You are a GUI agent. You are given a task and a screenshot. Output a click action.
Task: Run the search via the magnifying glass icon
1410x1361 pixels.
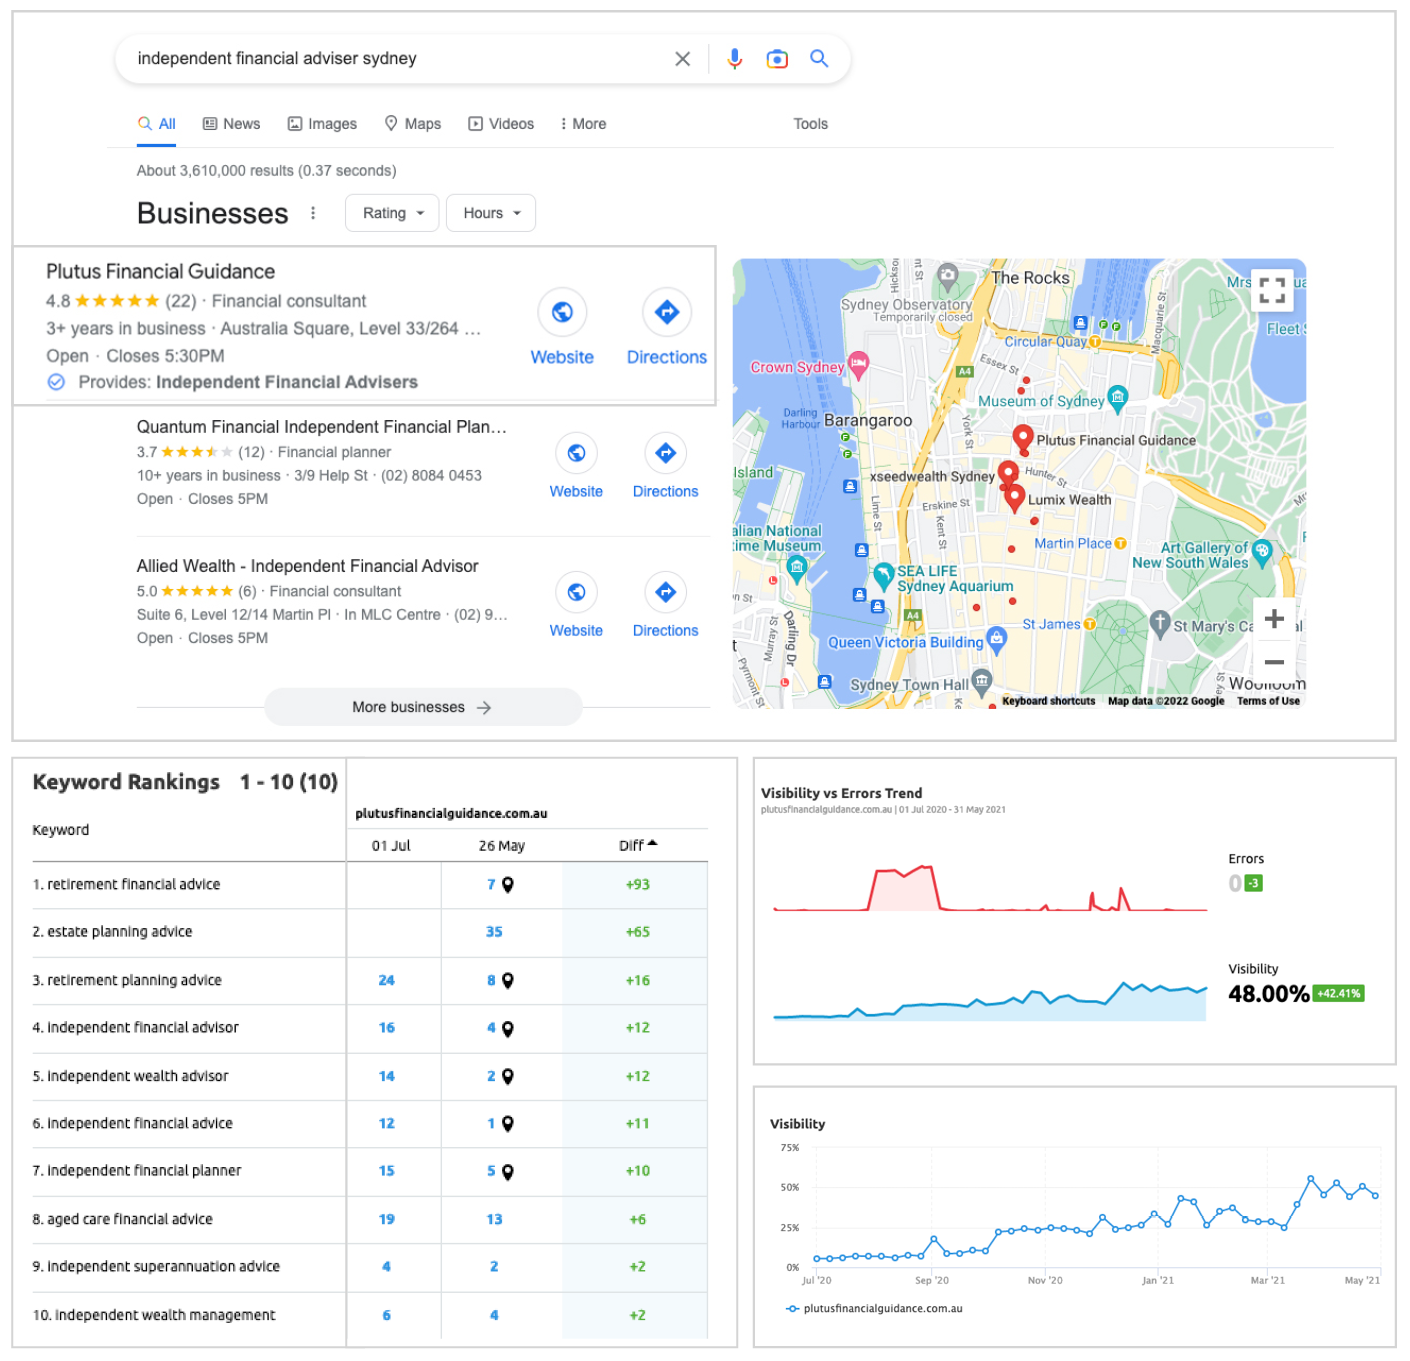pyautogui.click(x=819, y=58)
